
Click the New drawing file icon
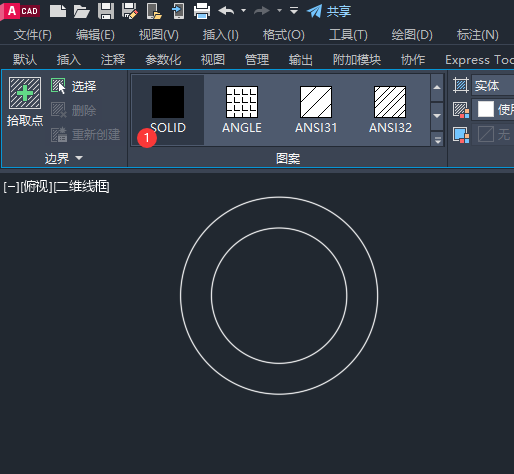click(58, 11)
